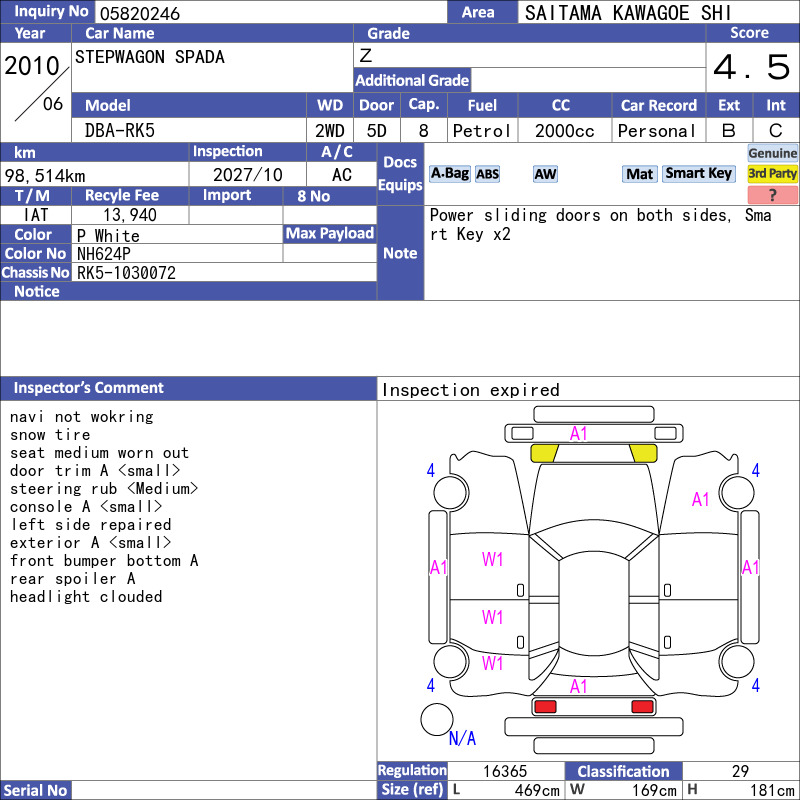Click the yellow 3rd Party legend badge
800x800 pixels.
coord(772,174)
